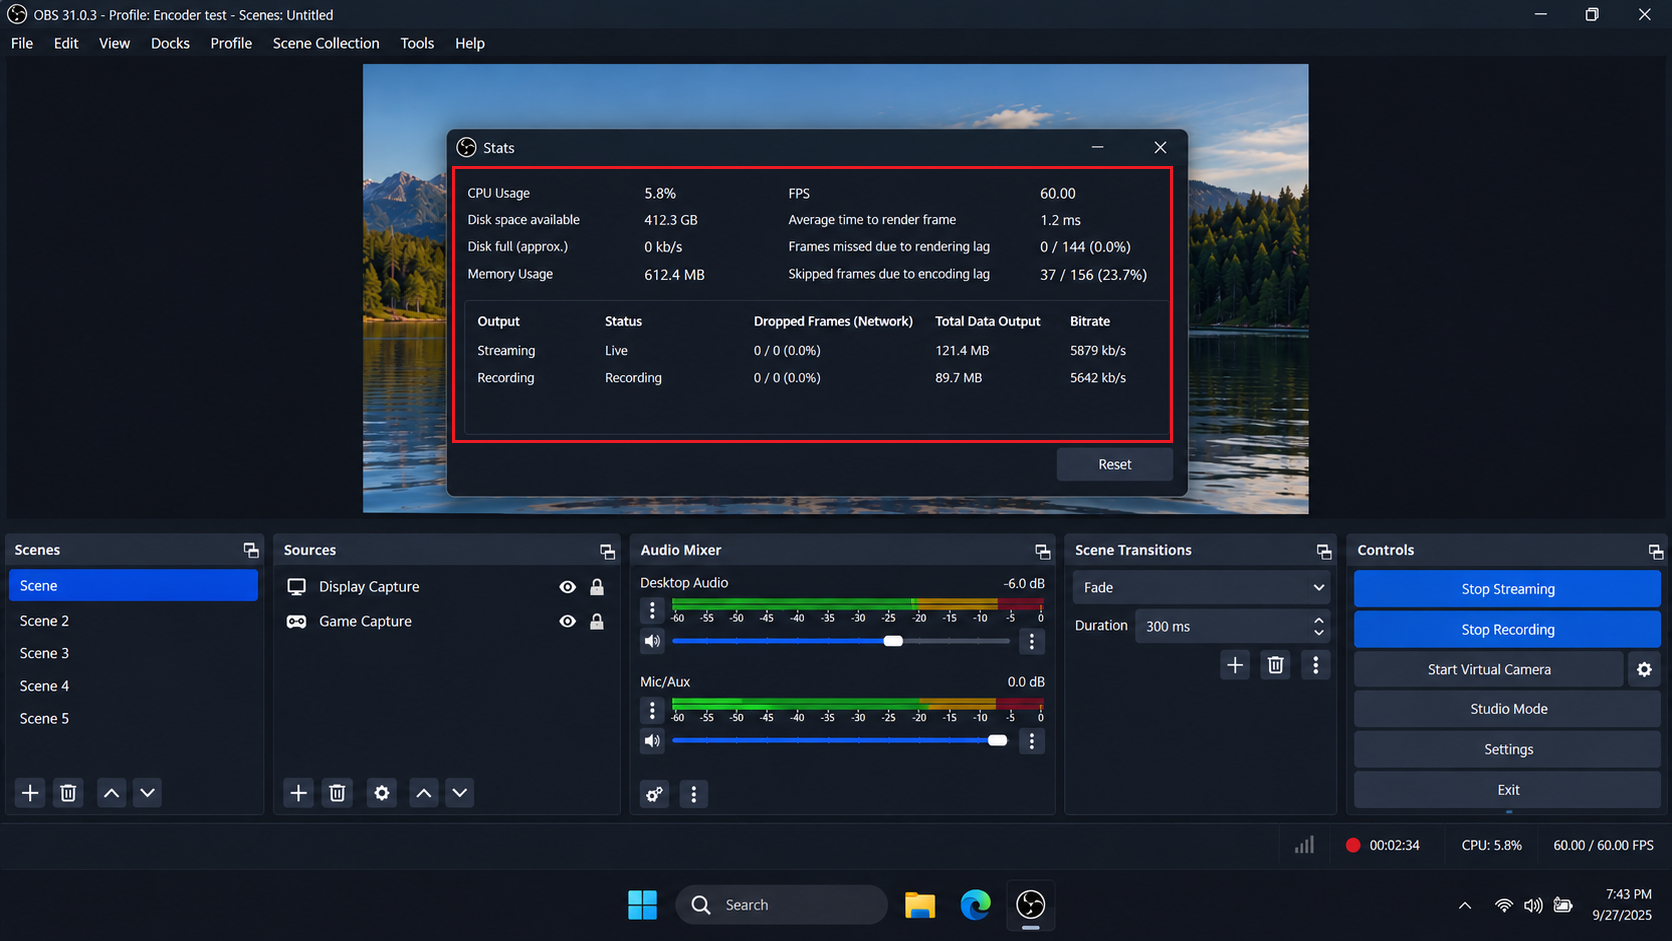The height and width of the screenshot is (941, 1672).
Task: Click Mic/Aux volume slider handle
Action: tap(997, 740)
